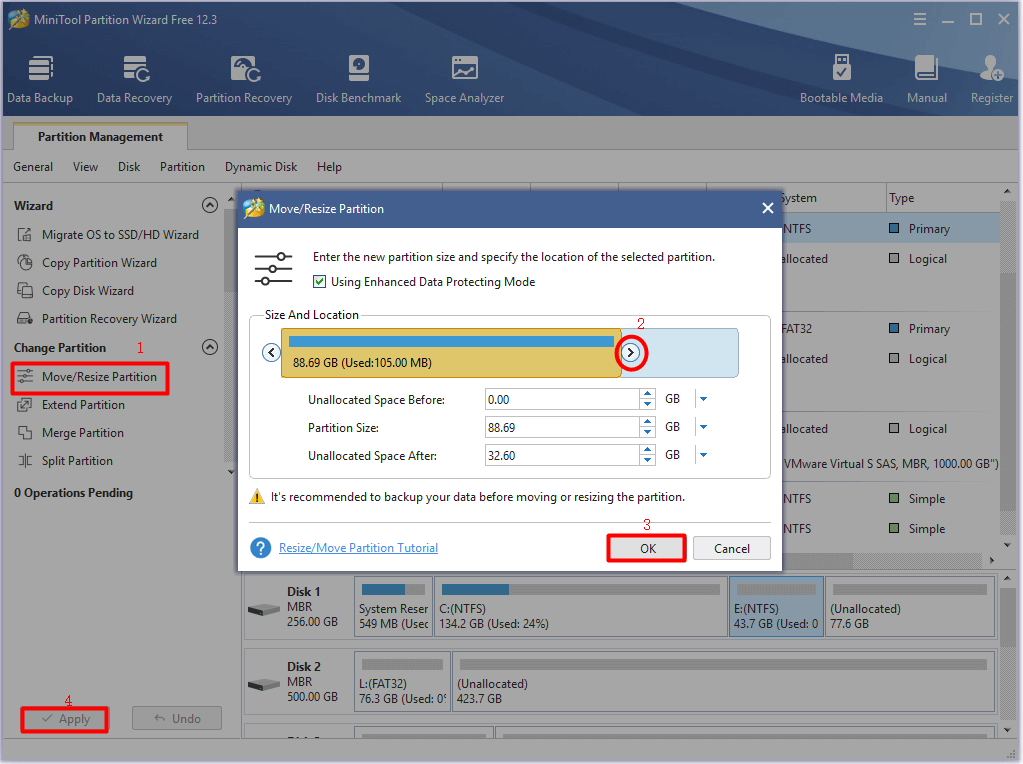
Task: Open Space Analyzer
Action: pos(464,79)
